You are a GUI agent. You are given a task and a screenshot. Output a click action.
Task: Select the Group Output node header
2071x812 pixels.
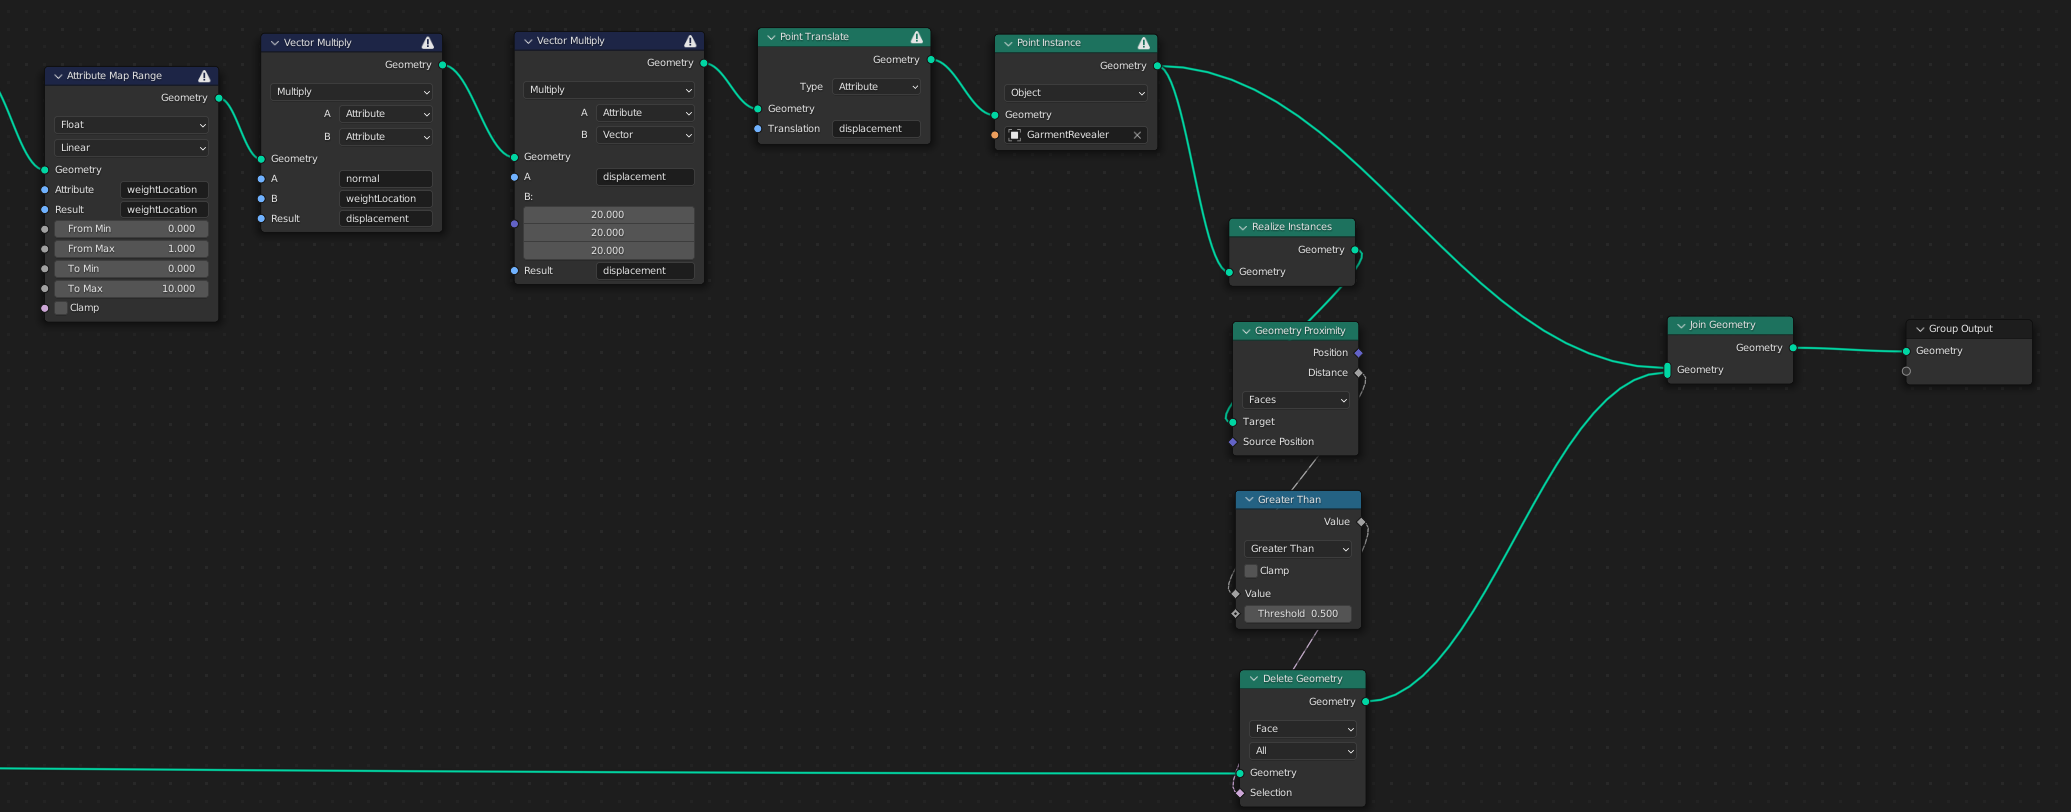click(1969, 329)
